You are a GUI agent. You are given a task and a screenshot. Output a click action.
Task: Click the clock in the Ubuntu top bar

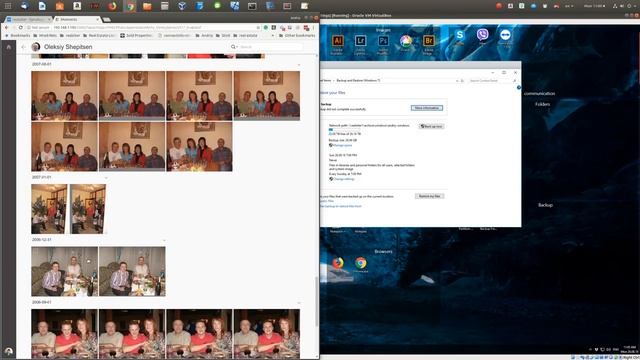click(594, 6)
